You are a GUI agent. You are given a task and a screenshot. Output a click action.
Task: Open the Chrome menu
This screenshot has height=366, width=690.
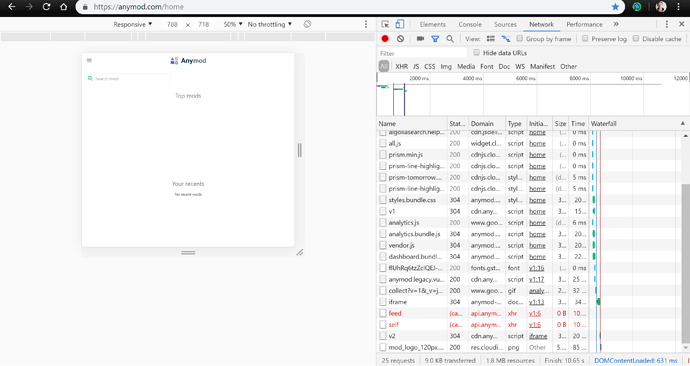[x=679, y=7]
